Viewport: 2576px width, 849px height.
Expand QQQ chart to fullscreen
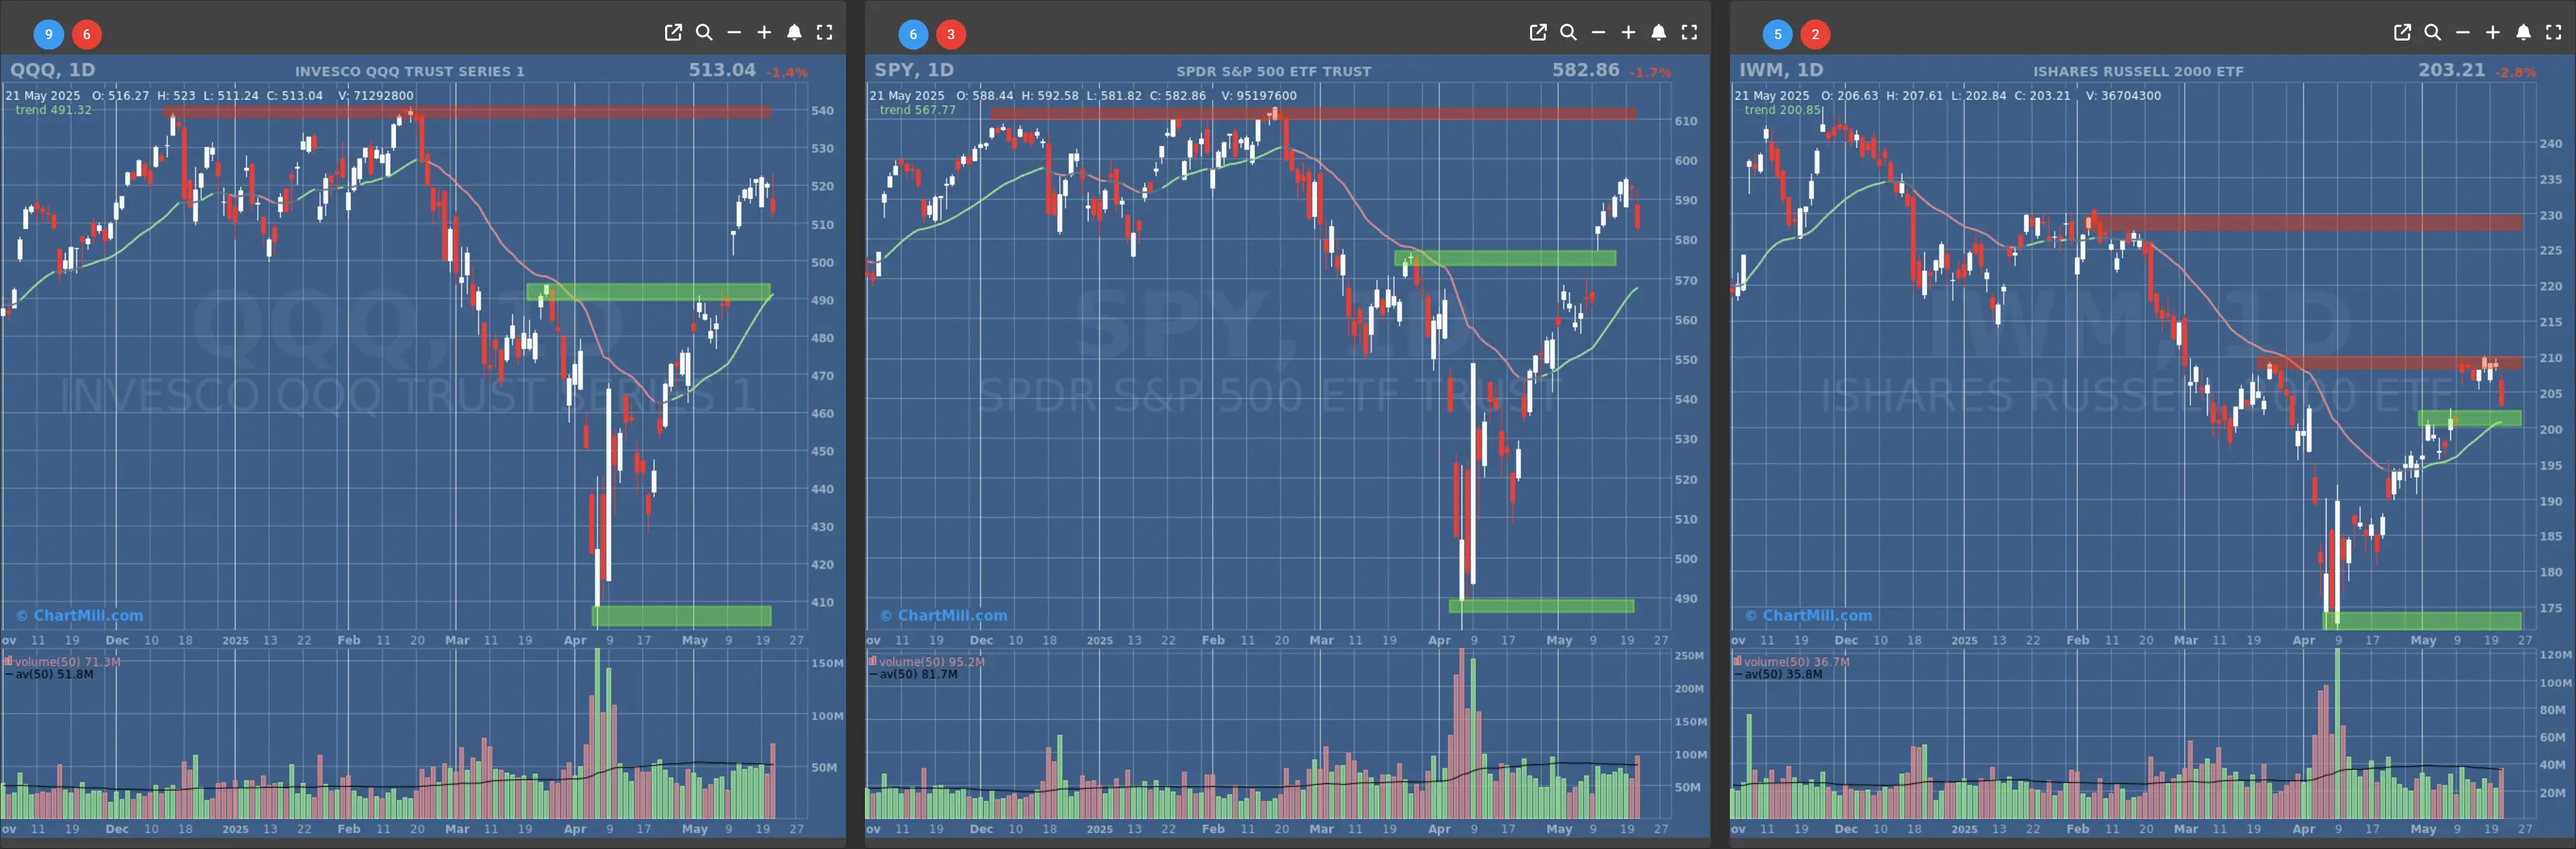pyautogui.click(x=824, y=33)
